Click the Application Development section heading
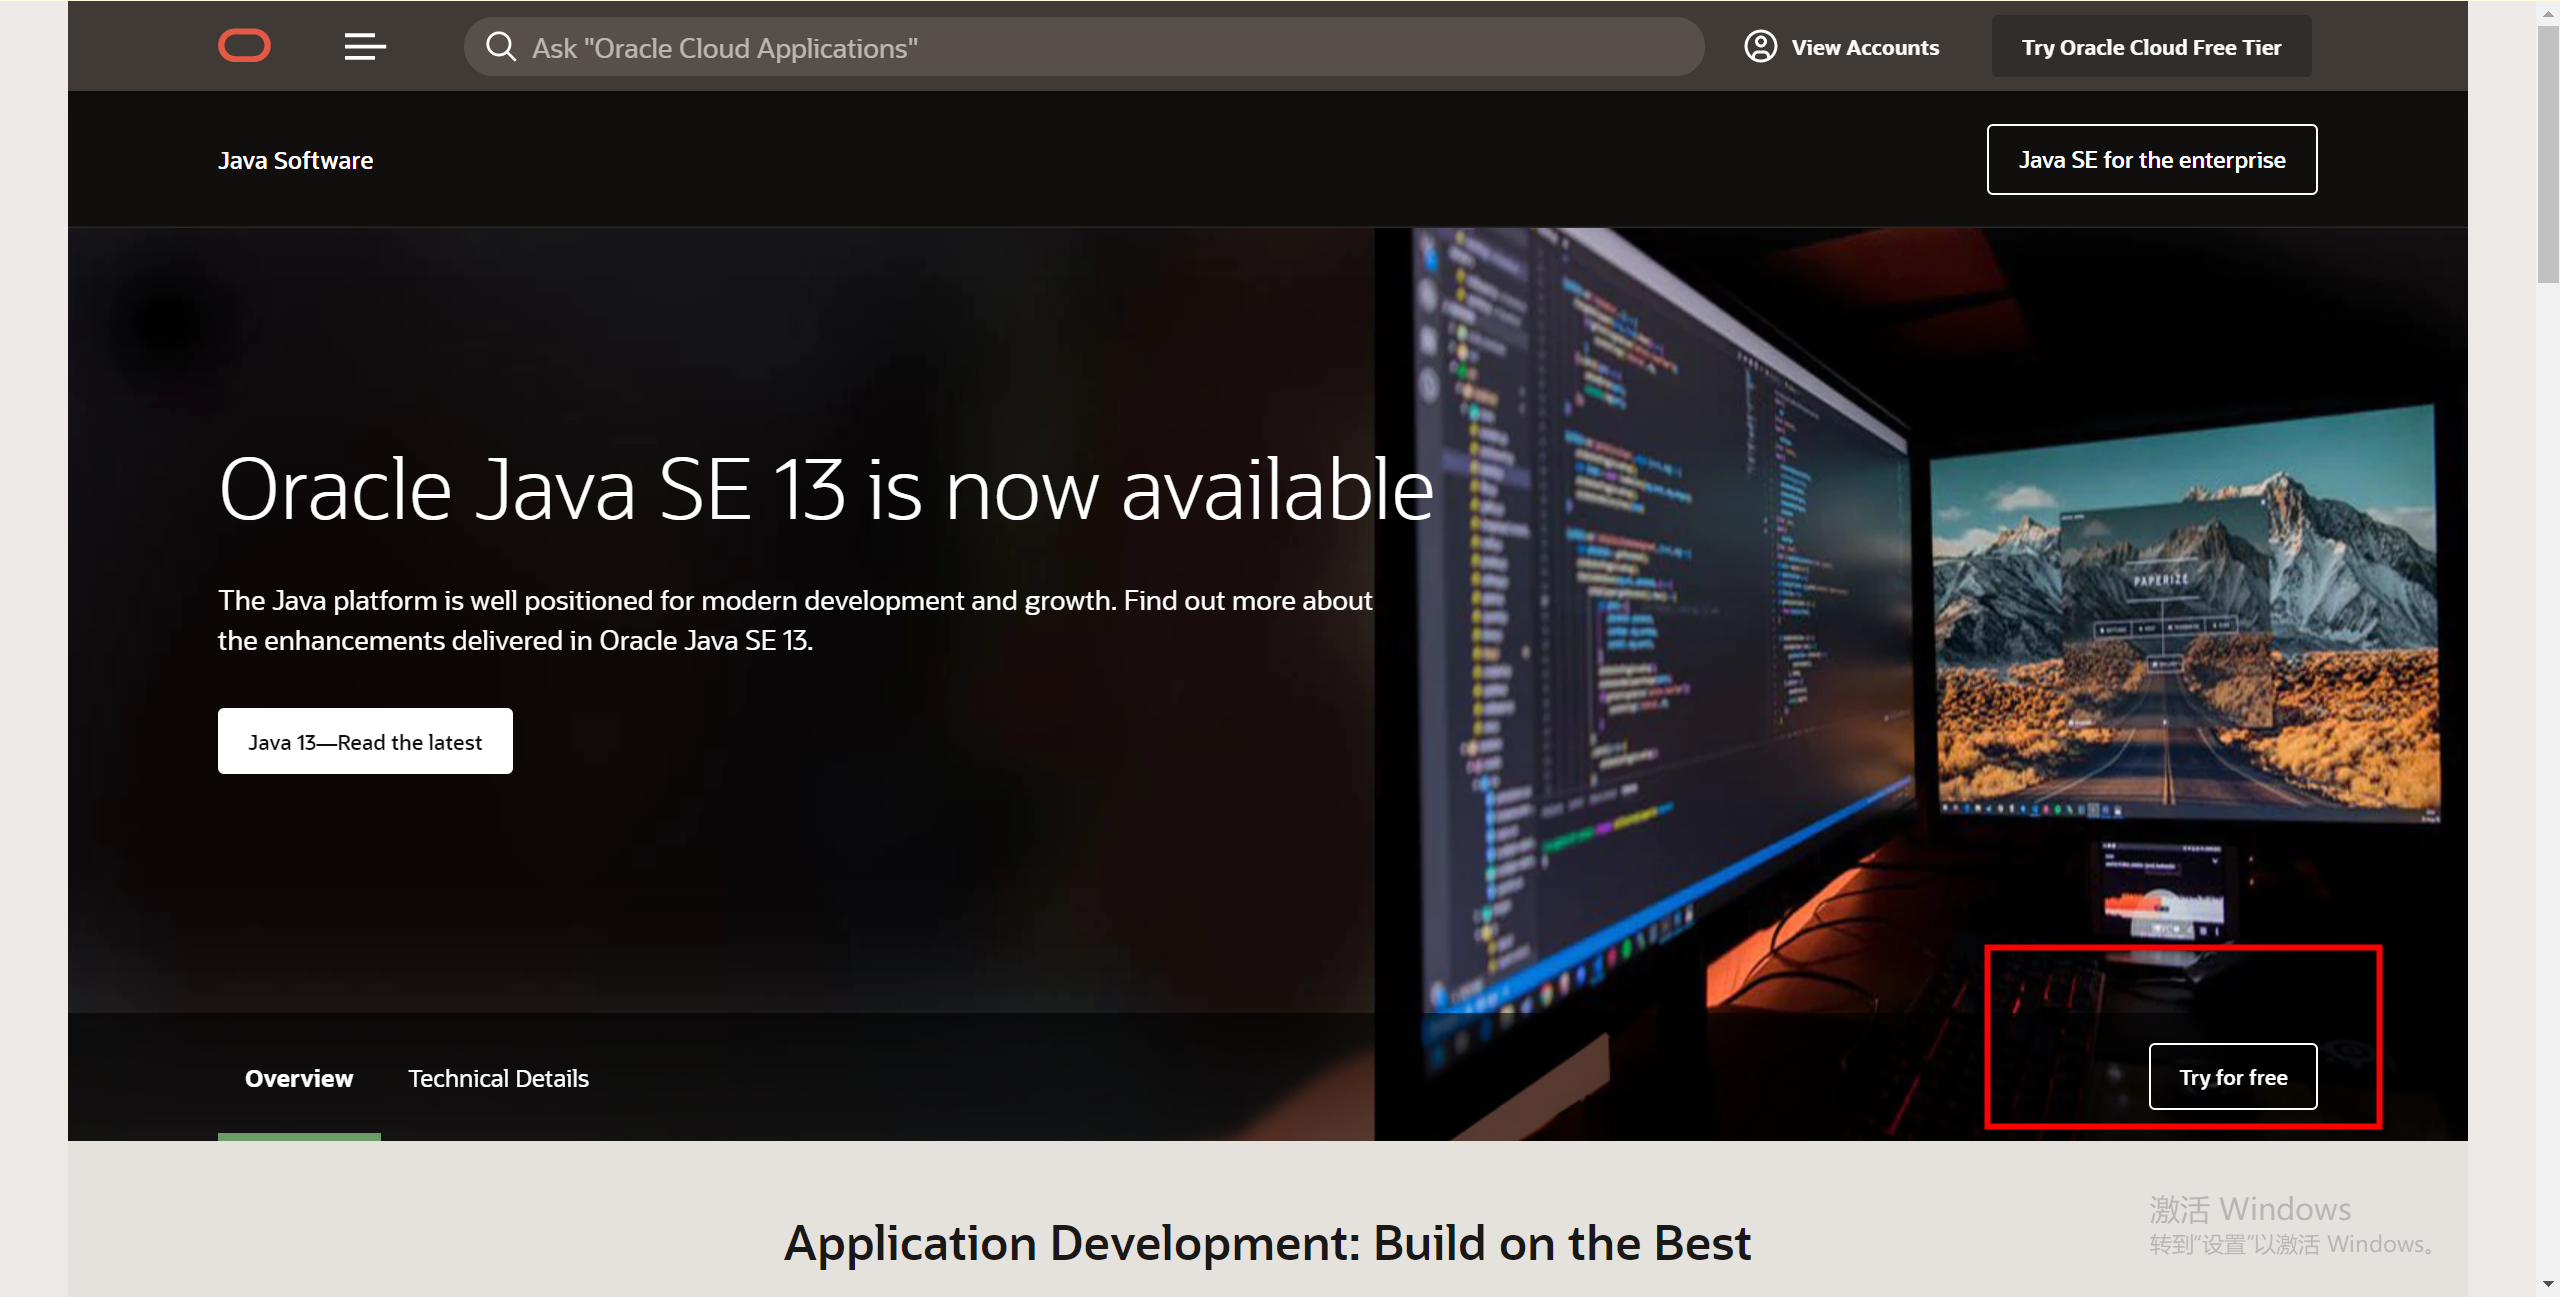 1267,1243
